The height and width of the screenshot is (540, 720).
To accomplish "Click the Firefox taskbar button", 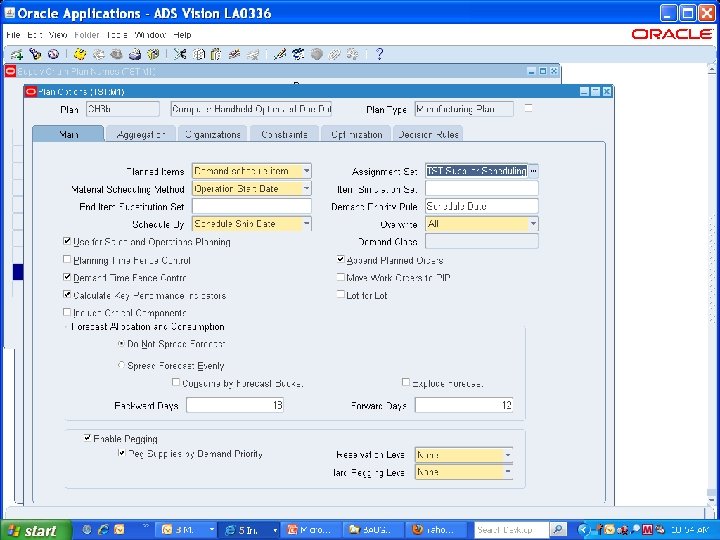I will pos(437,530).
